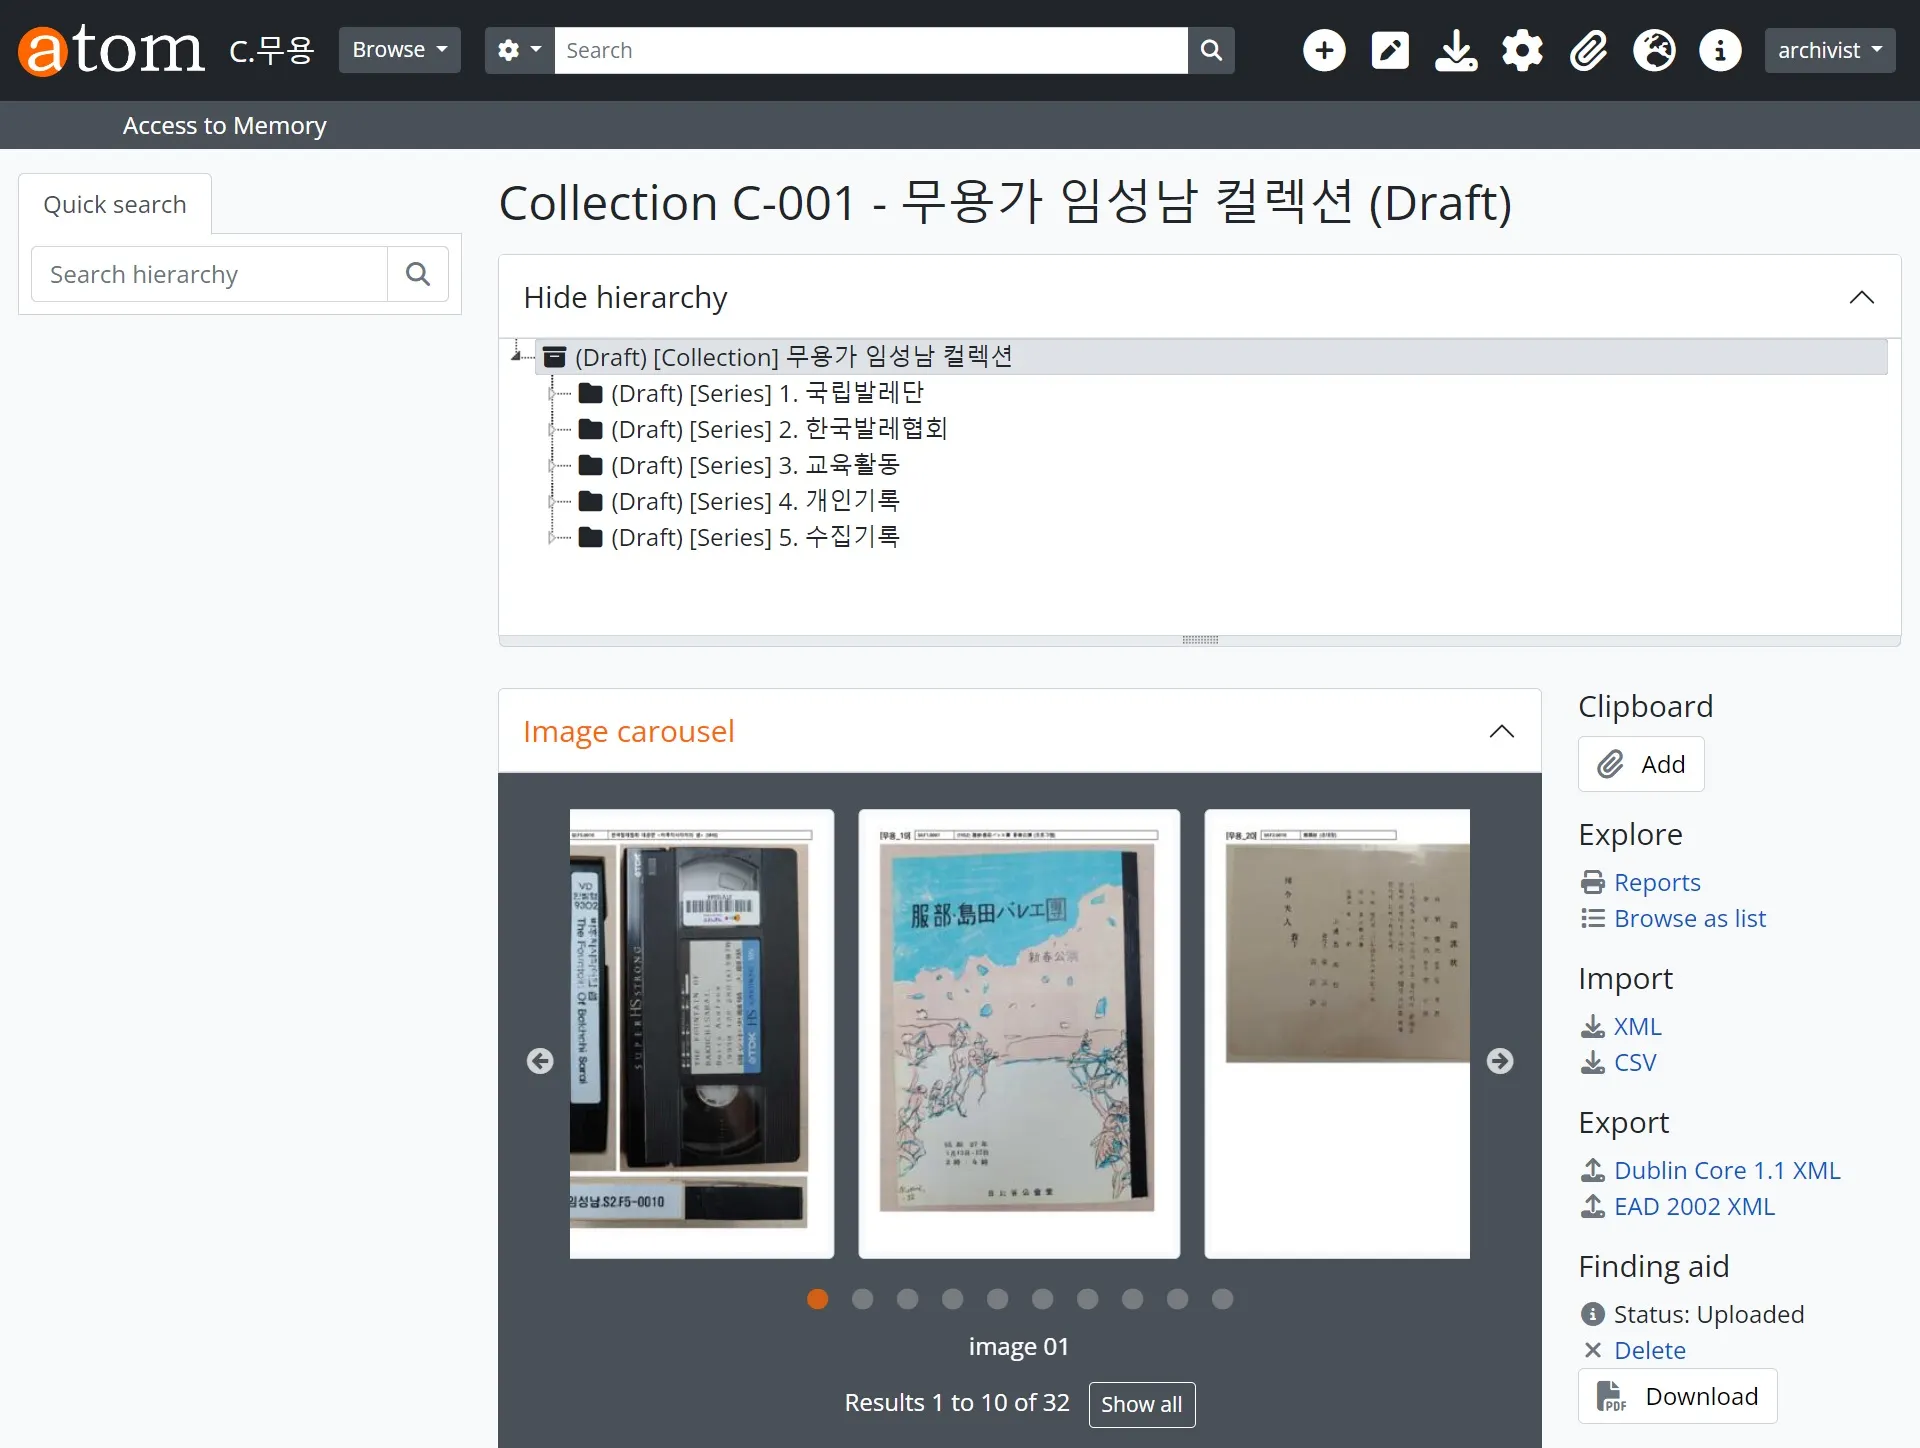The height and width of the screenshot is (1448, 1920).
Task: Open the archivist user dropdown
Action: click(x=1829, y=50)
